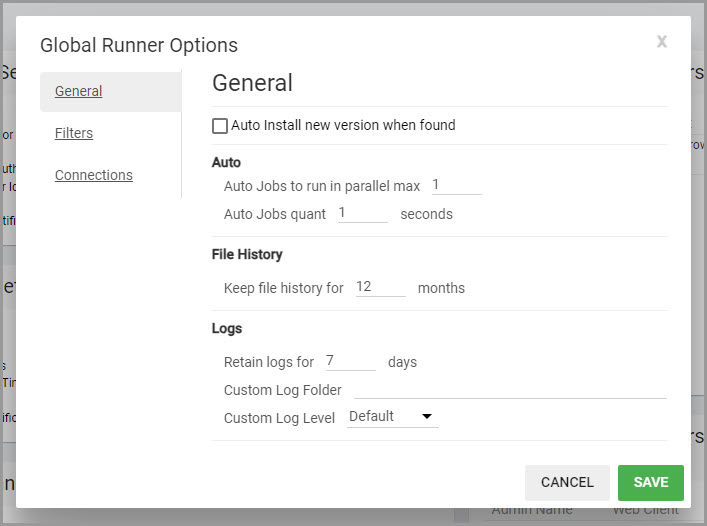Click the Custom Log Folder input

[510, 389]
